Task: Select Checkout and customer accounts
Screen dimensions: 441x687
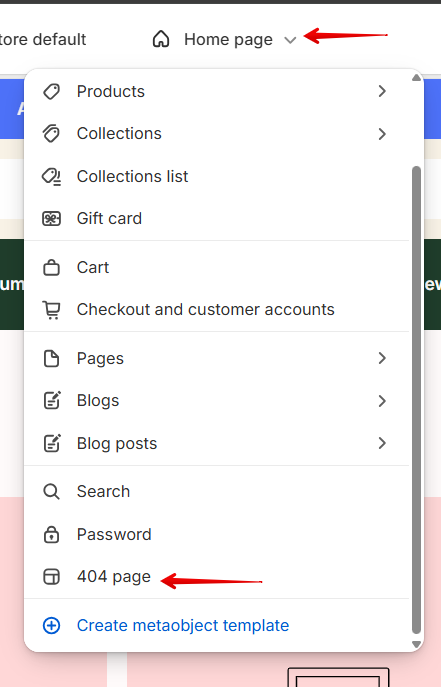Action: [217, 310]
